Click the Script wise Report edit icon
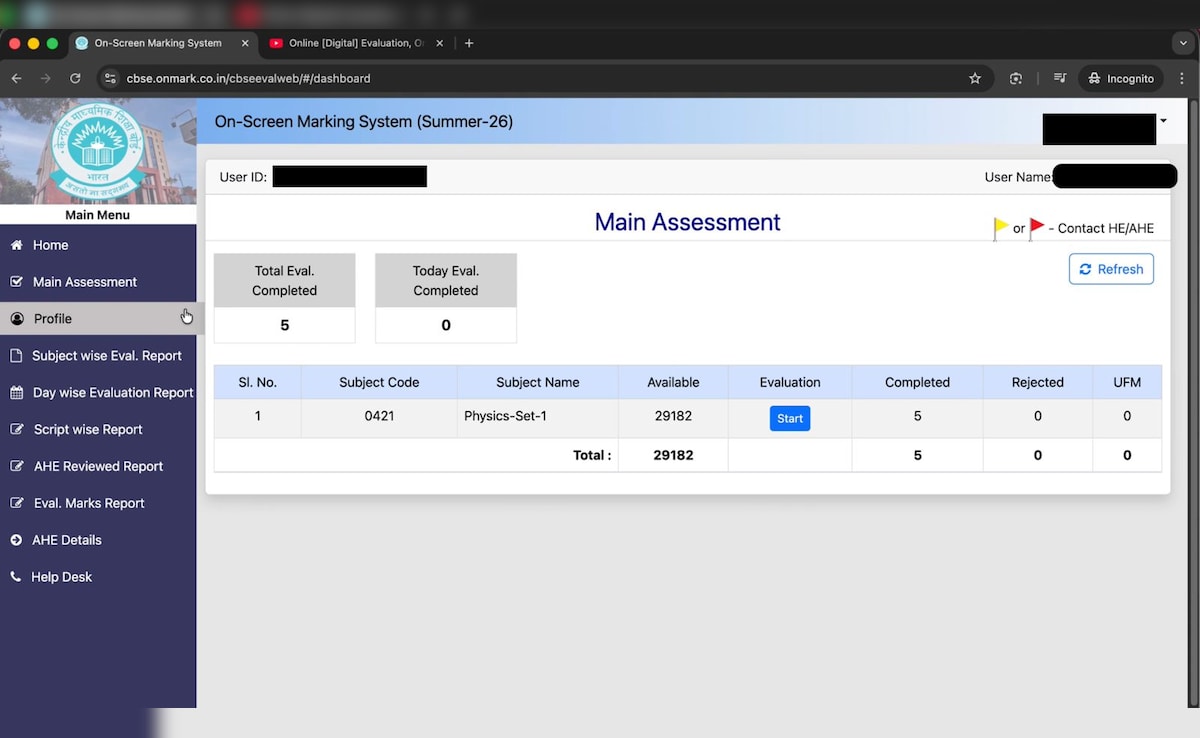 coord(17,430)
